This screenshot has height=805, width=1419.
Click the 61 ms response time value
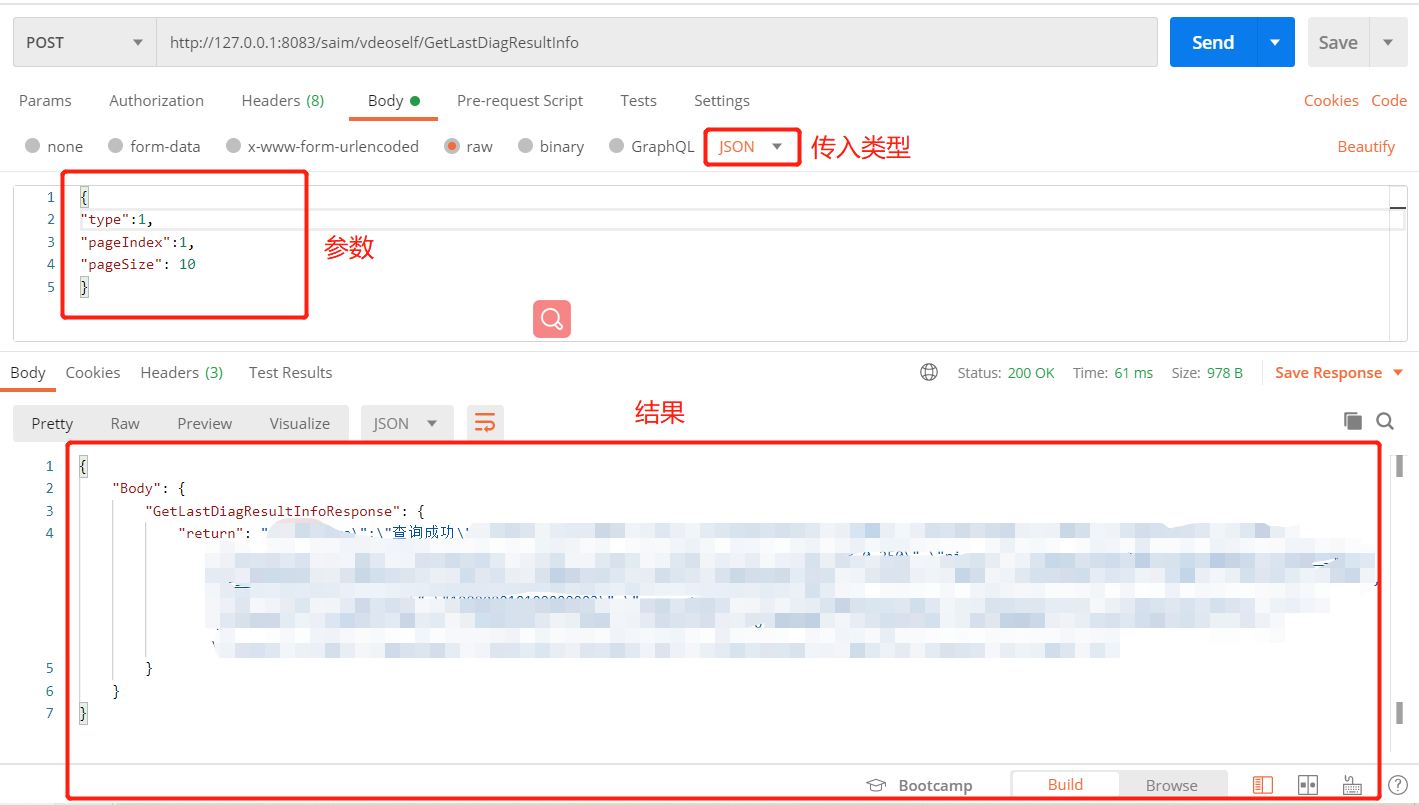1134,373
